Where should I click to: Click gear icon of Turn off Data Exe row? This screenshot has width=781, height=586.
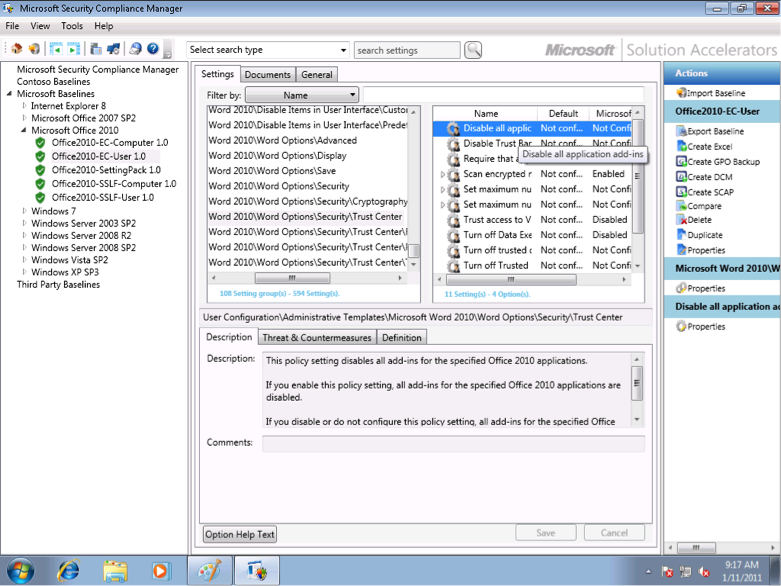coord(453,235)
